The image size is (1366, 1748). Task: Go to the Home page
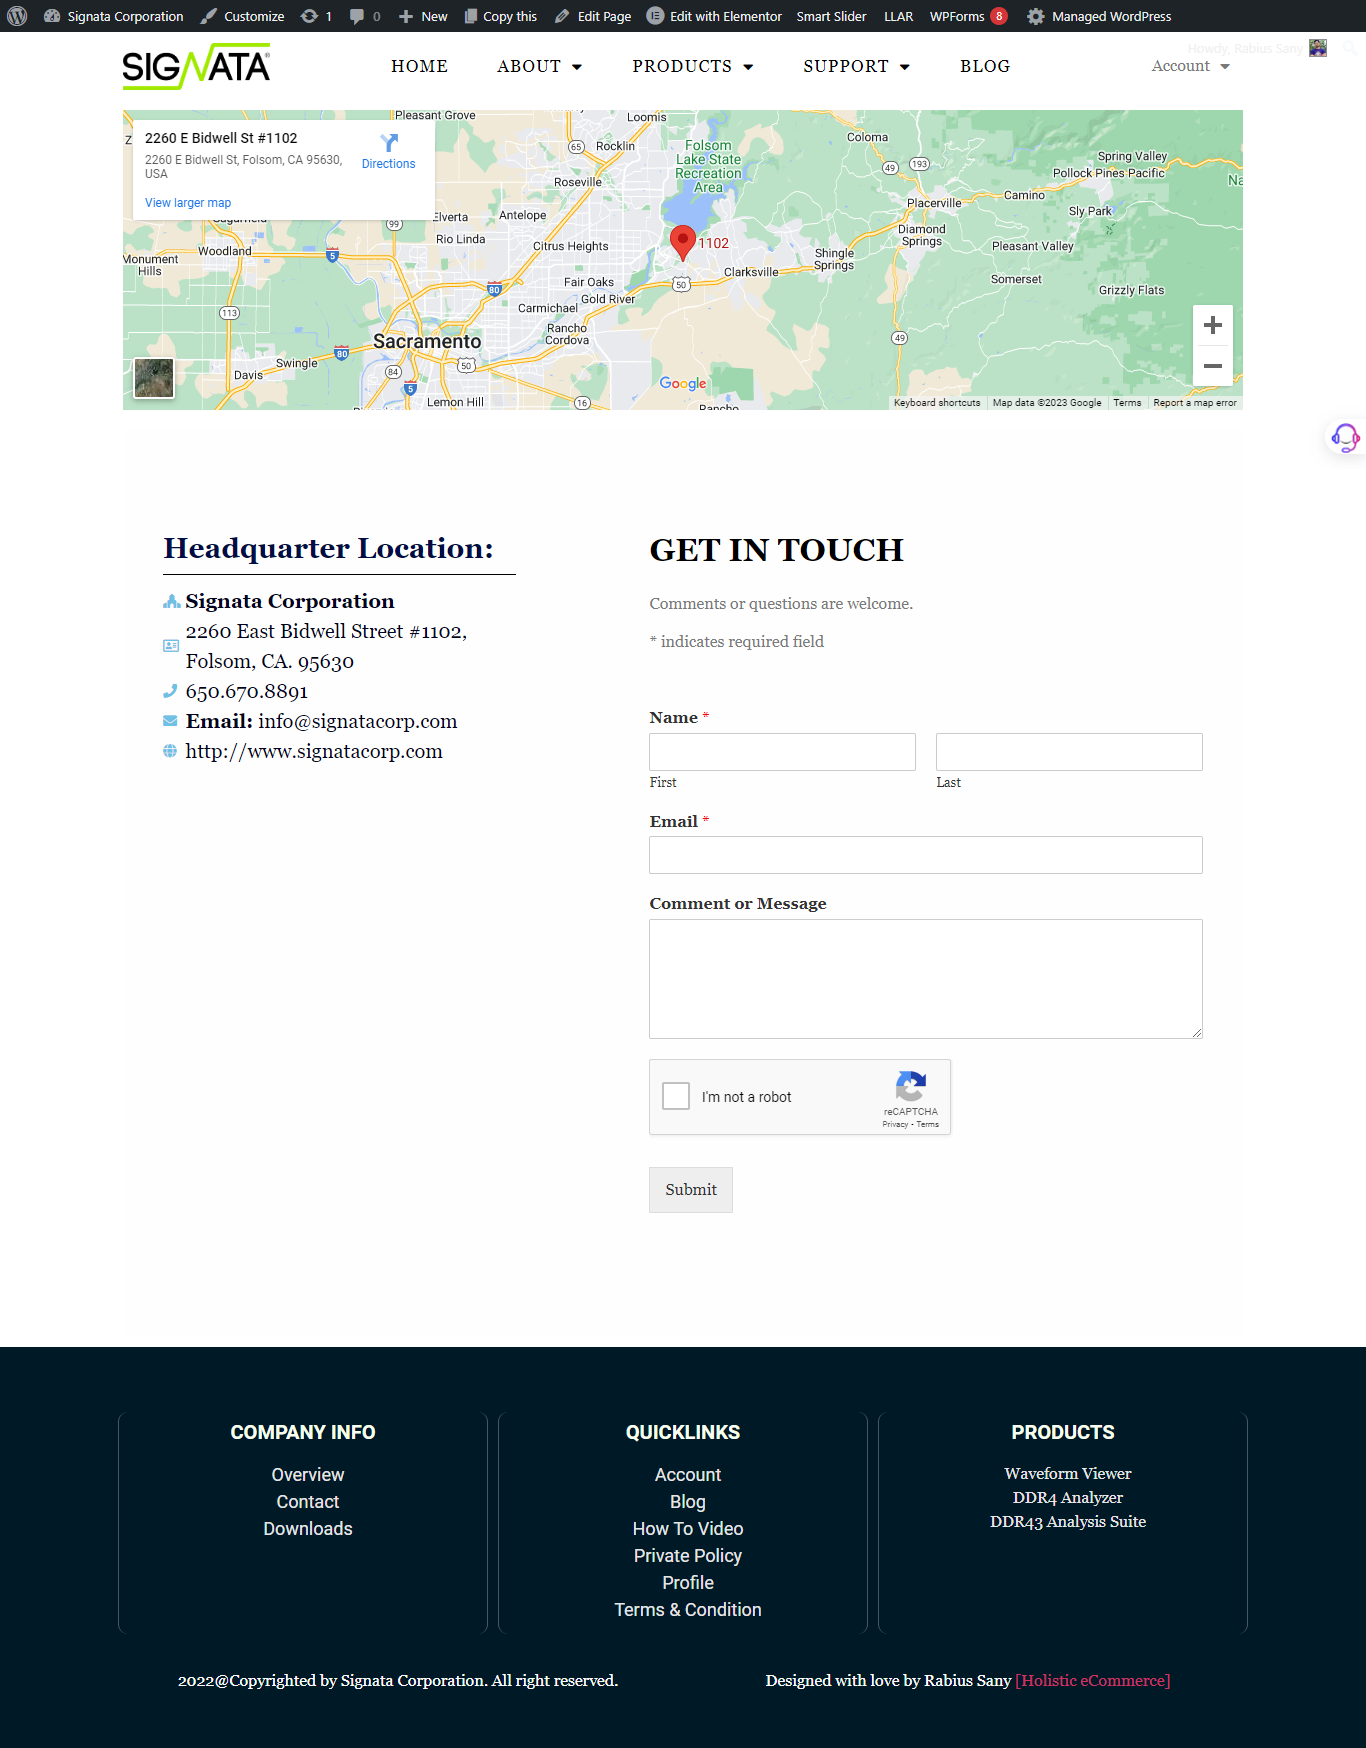coord(419,66)
